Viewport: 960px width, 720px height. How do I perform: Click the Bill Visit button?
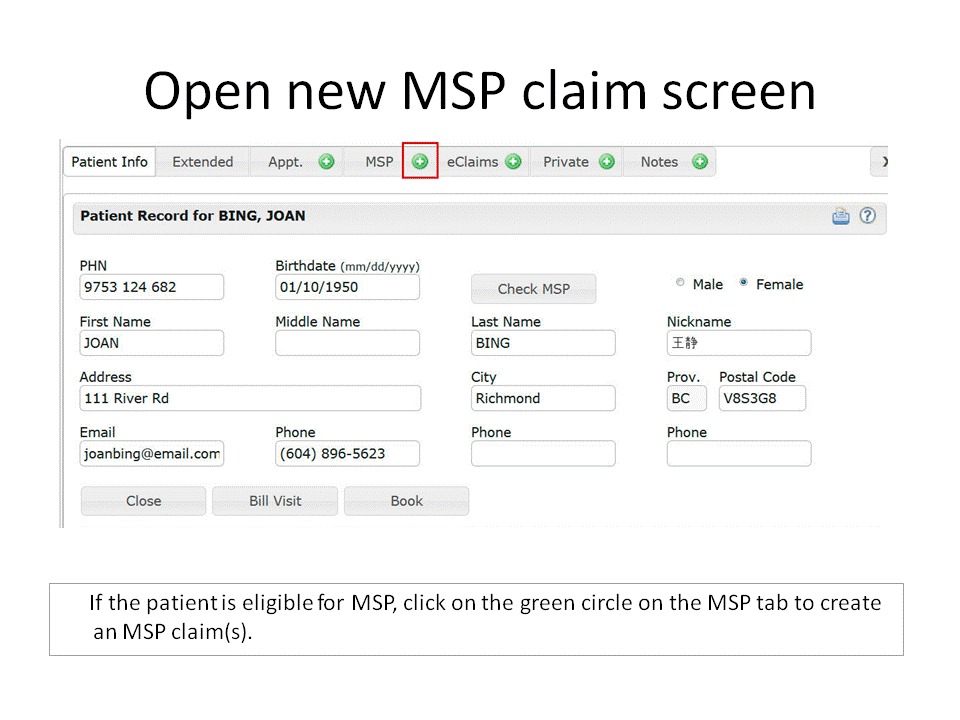274,500
